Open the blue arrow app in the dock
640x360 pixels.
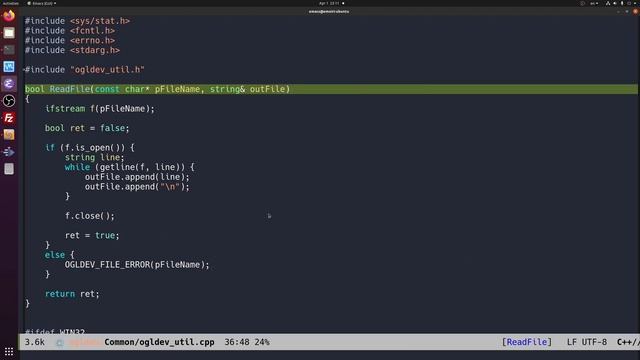point(9,152)
